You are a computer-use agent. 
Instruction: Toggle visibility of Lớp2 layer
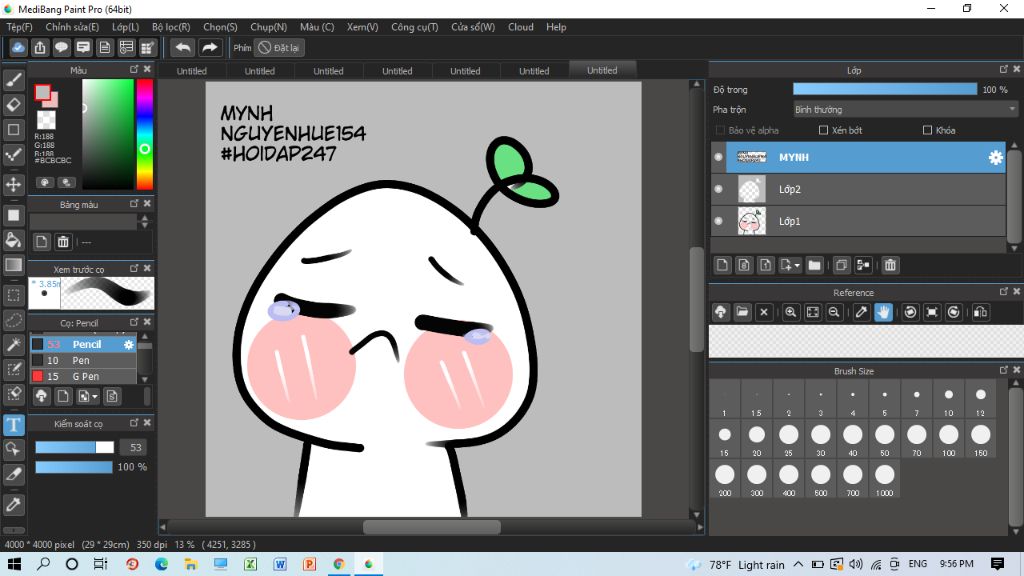tap(718, 189)
